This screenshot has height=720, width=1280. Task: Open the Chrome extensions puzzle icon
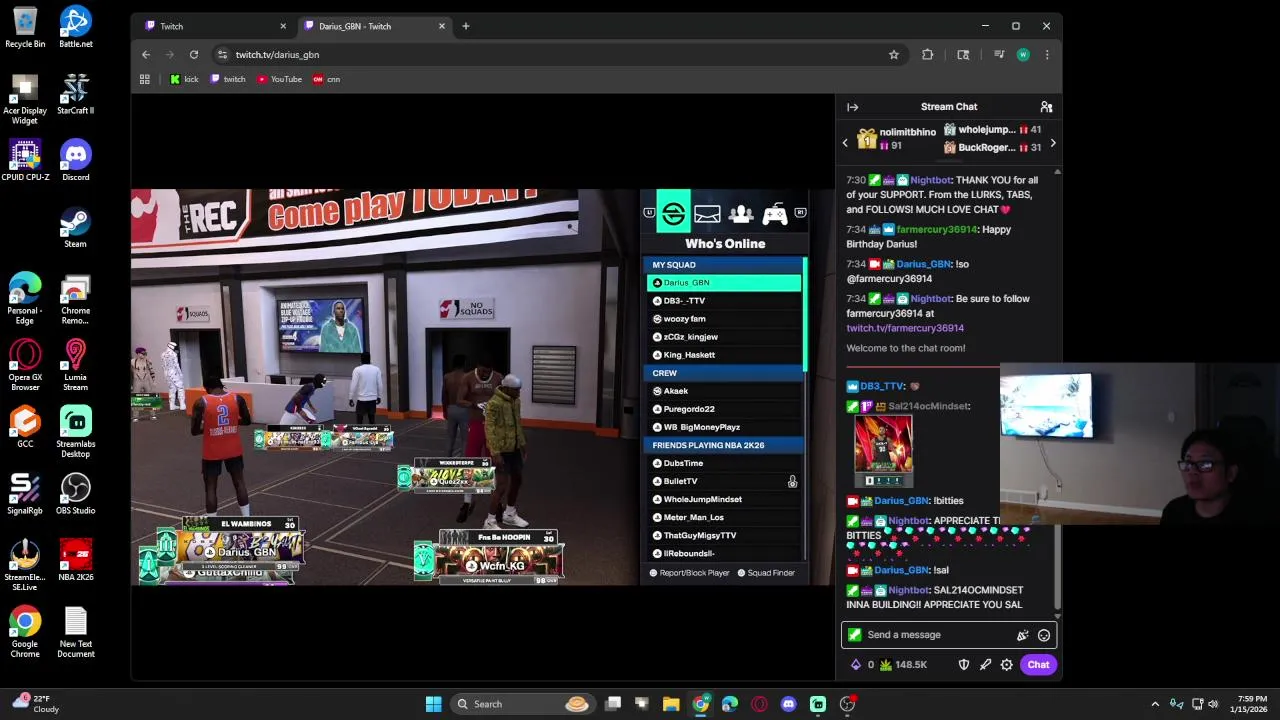[x=928, y=55]
